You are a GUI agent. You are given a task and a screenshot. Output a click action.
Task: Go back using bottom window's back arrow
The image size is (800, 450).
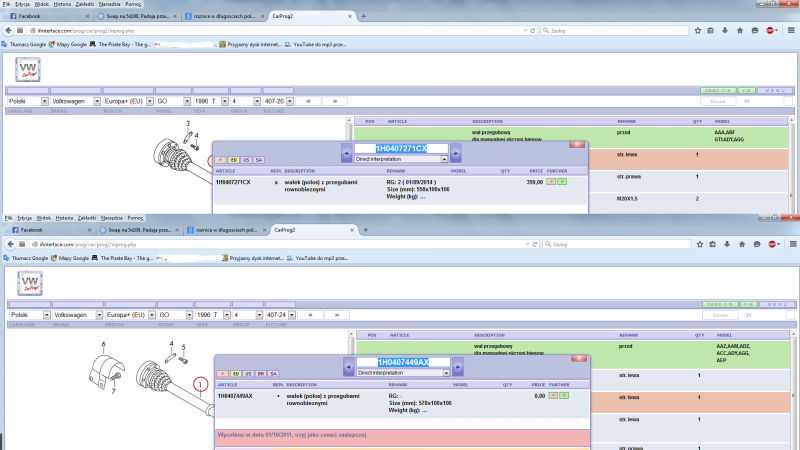[11, 244]
